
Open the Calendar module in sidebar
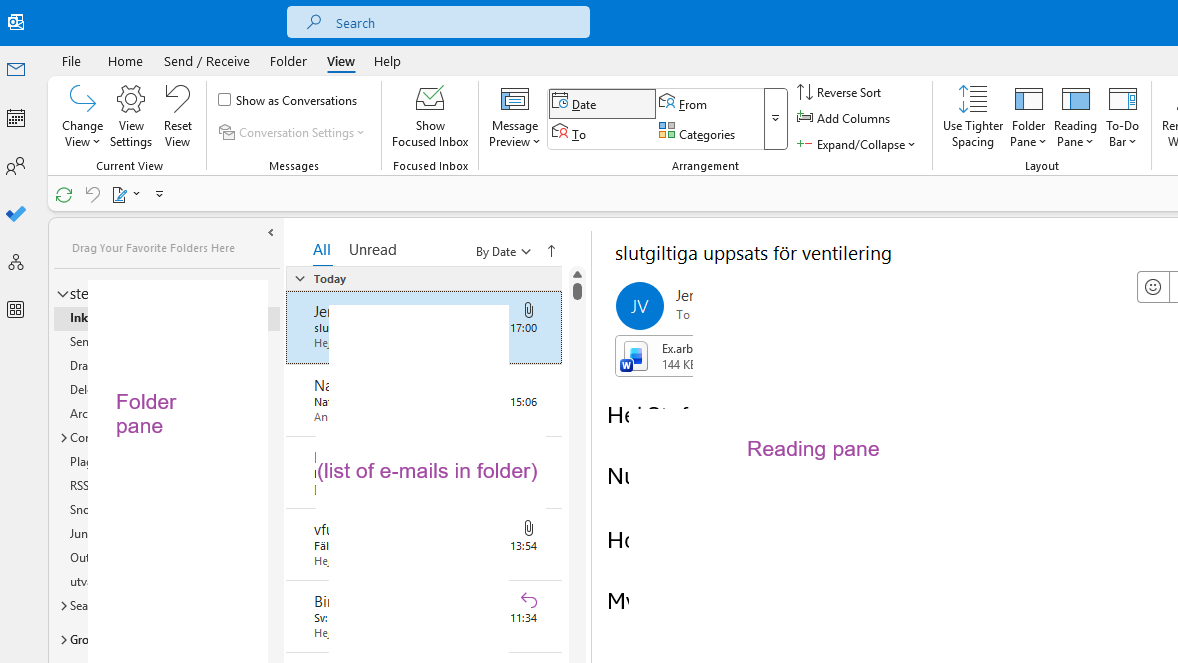point(16,118)
